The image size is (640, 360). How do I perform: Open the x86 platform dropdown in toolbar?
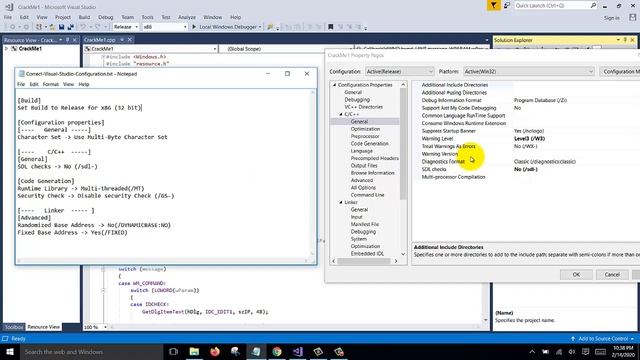[165, 27]
